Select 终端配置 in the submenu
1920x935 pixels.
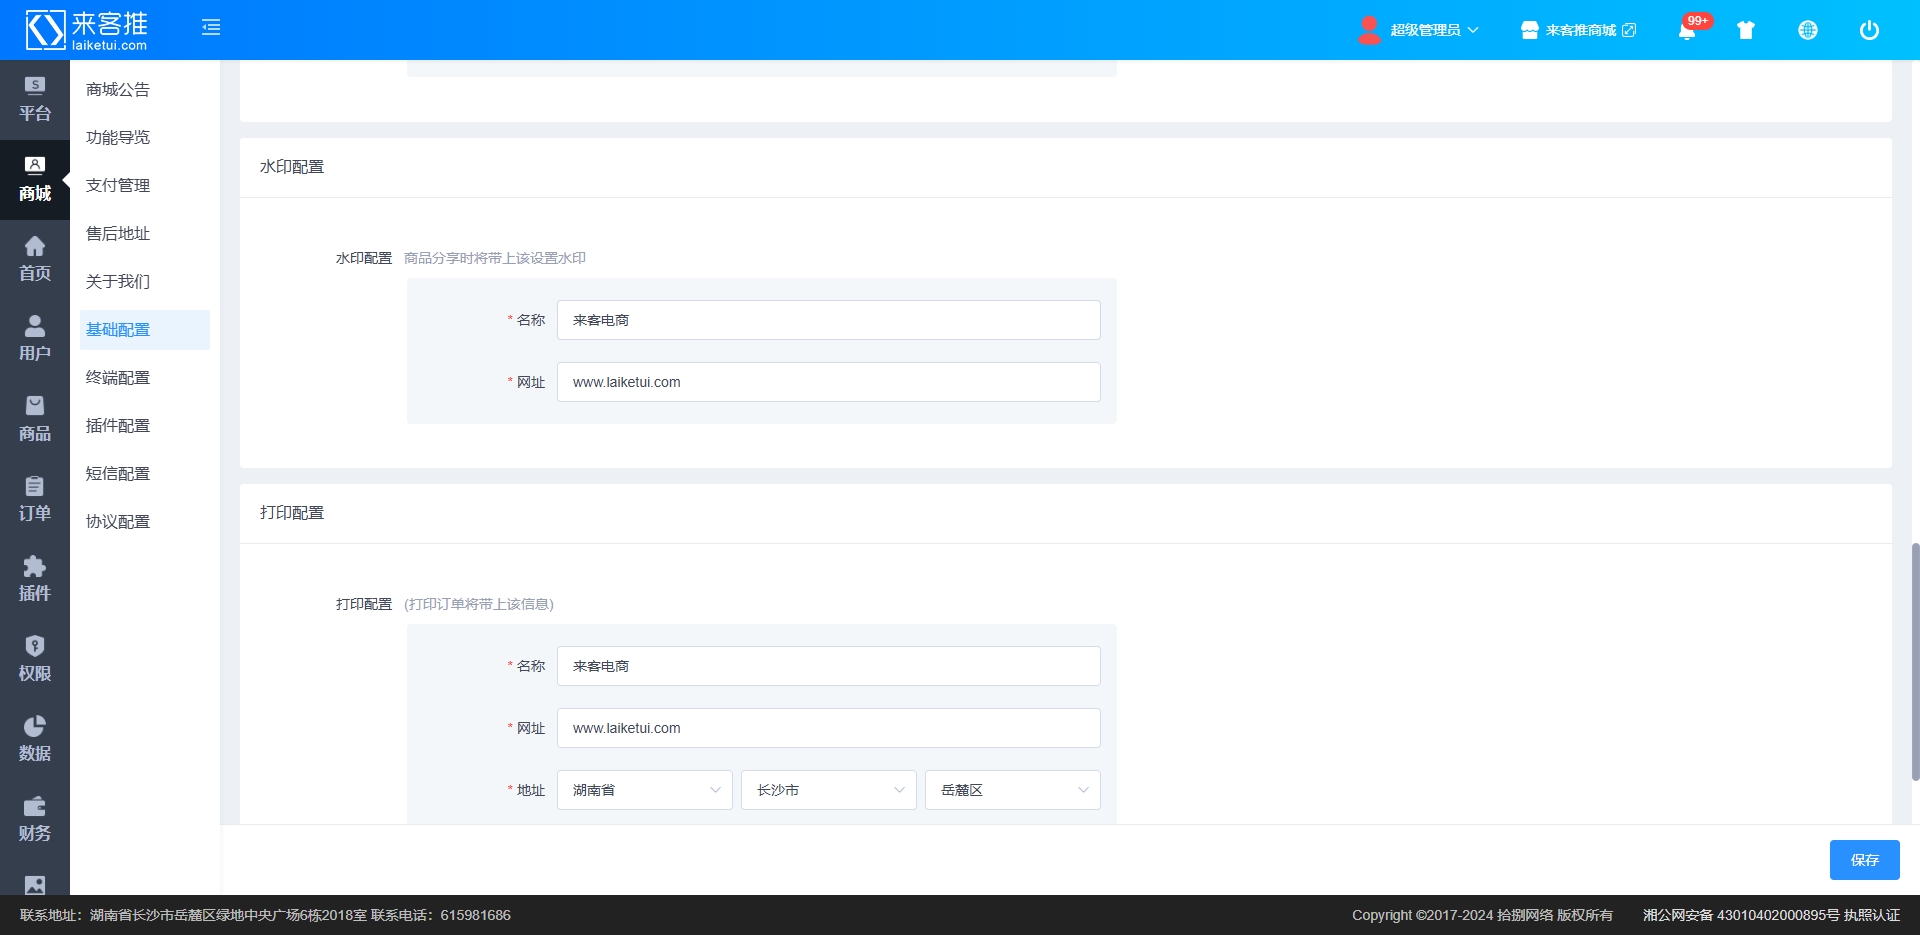[x=118, y=377]
